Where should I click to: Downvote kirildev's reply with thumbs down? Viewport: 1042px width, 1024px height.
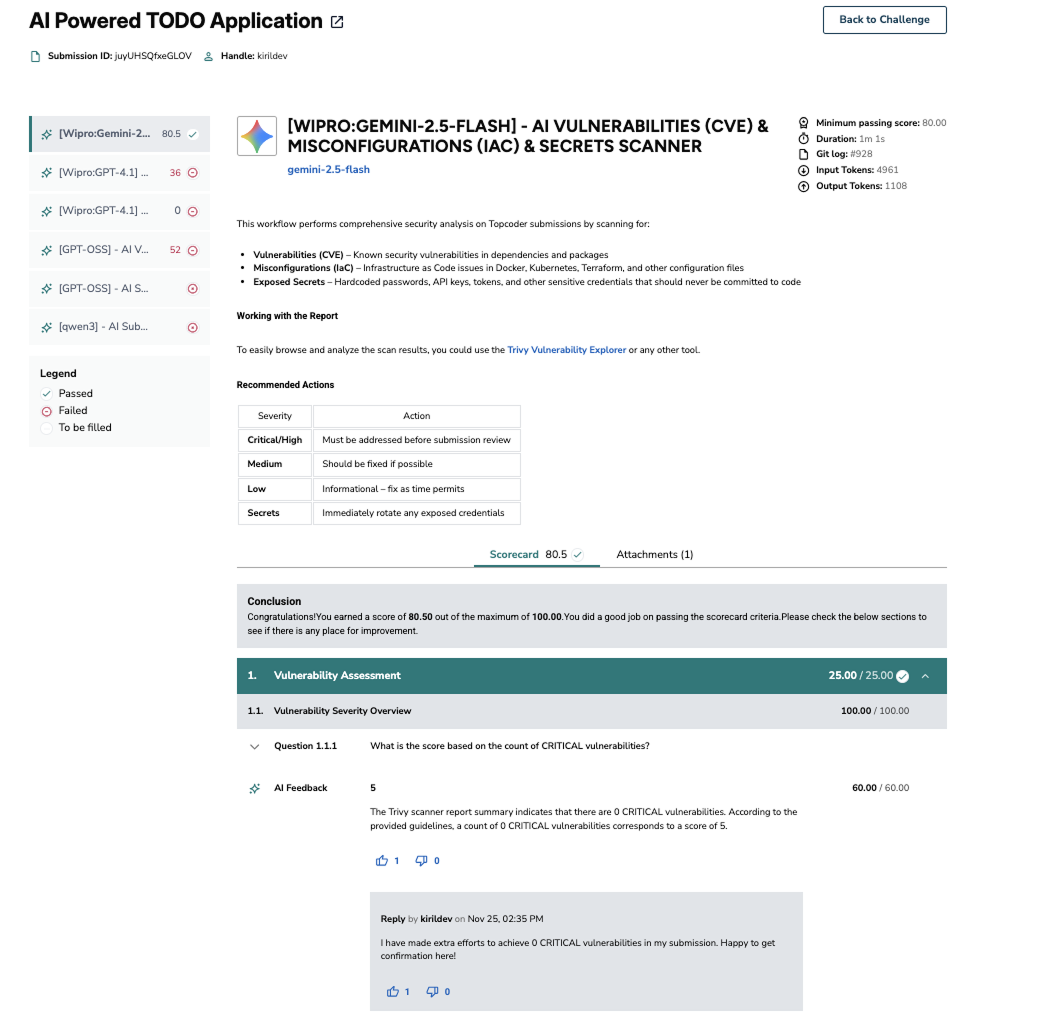[x=432, y=991]
